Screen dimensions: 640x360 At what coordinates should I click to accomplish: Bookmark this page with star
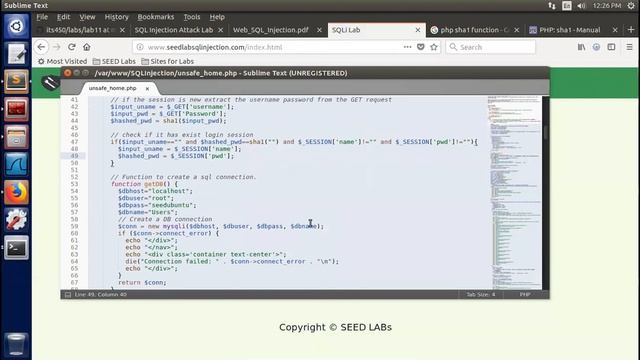tap(434, 47)
